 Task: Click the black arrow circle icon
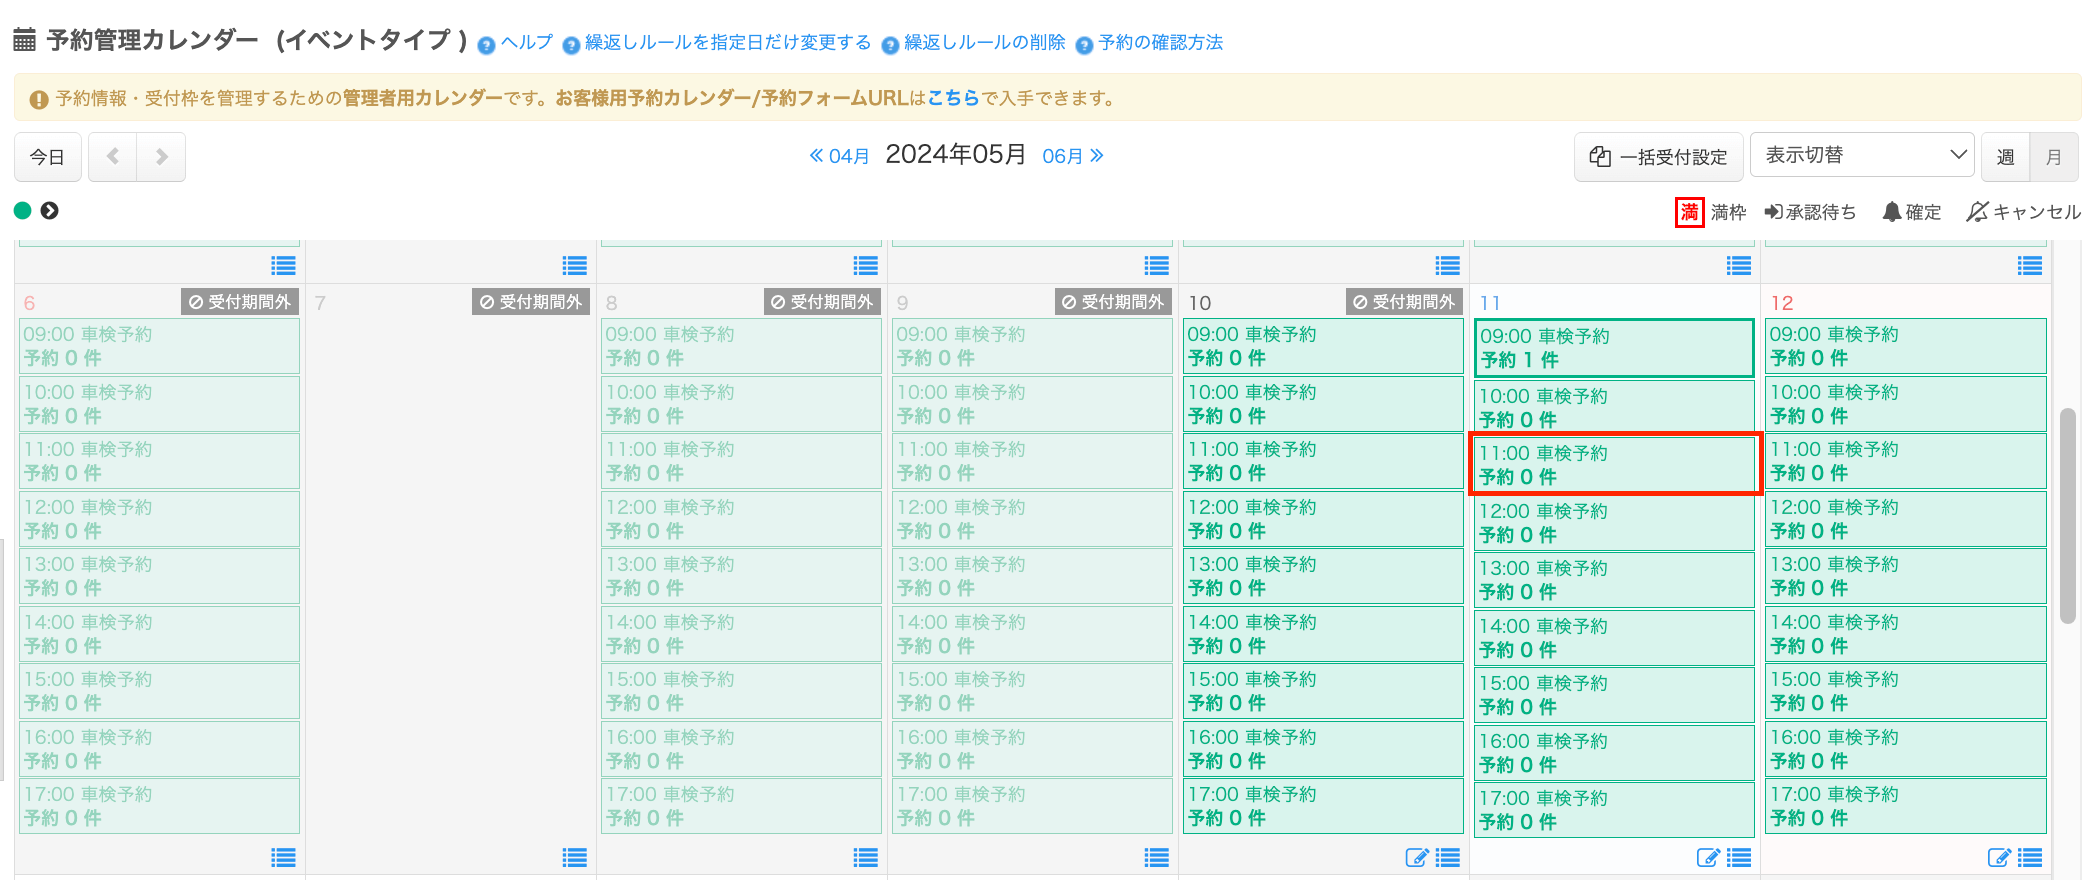pos(49,211)
